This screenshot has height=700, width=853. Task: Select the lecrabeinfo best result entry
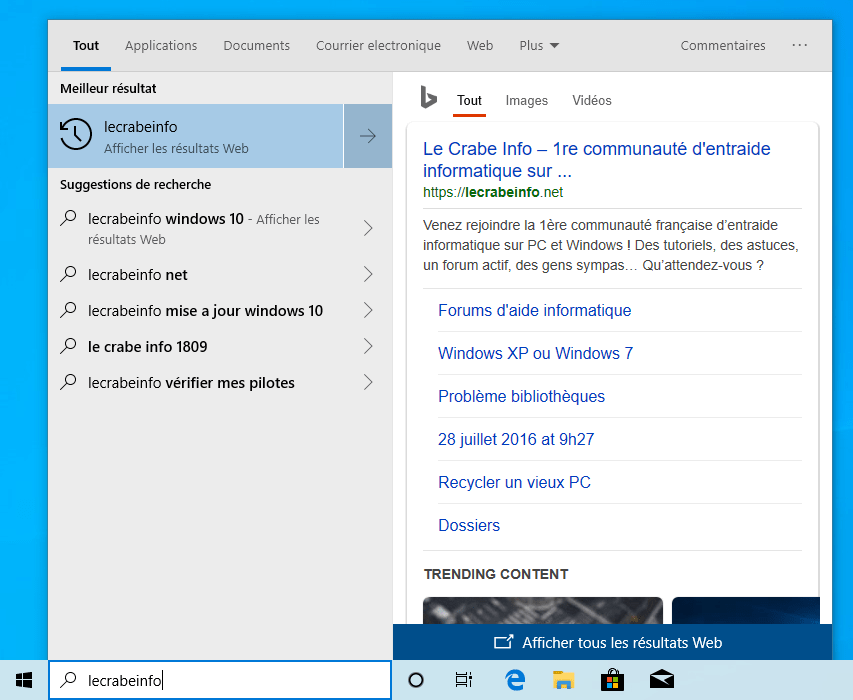[196, 136]
